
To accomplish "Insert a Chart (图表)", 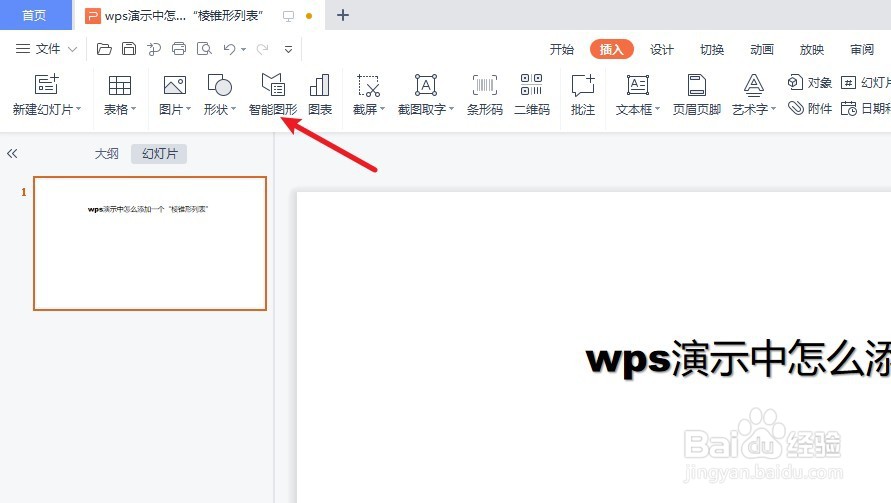I will pos(320,94).
